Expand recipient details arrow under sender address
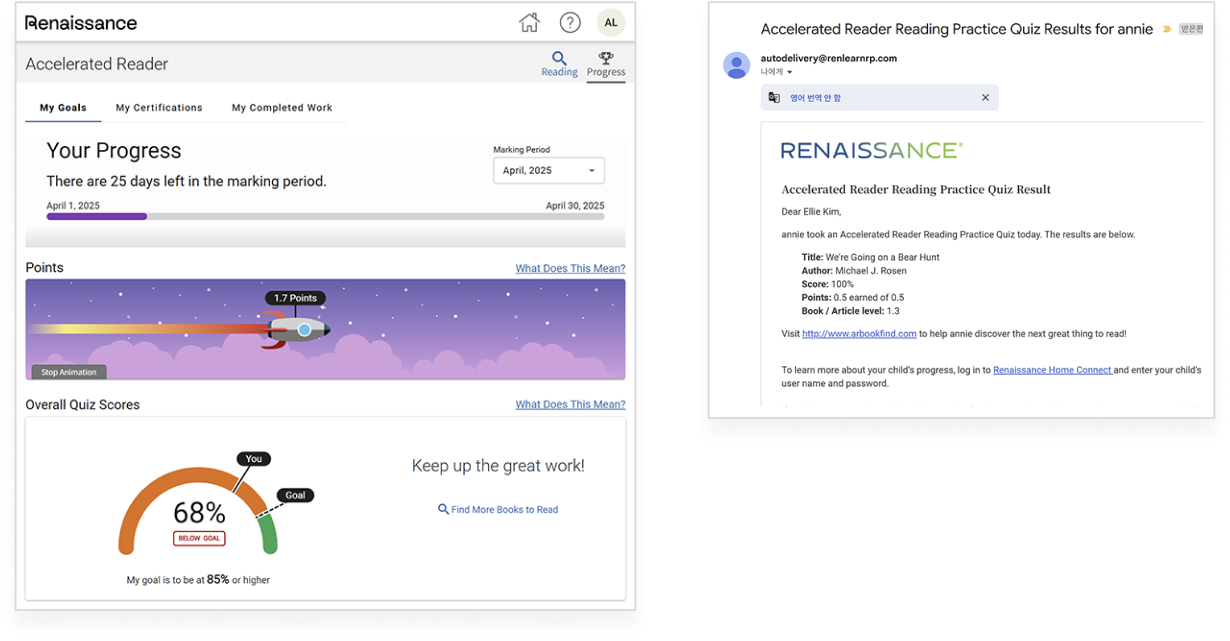Viewport: 1230px width, 641px height. [789, 73]
